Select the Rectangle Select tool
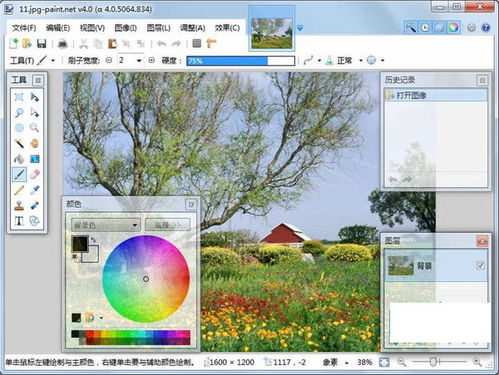499x375 pixels. pos(19,97)
